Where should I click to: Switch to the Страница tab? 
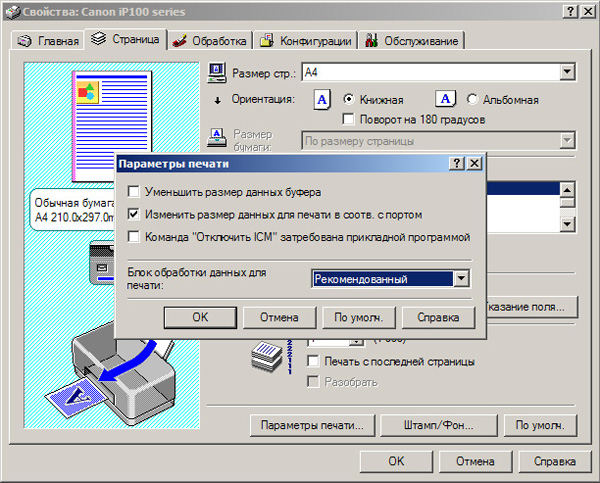[x=126, y=39]
